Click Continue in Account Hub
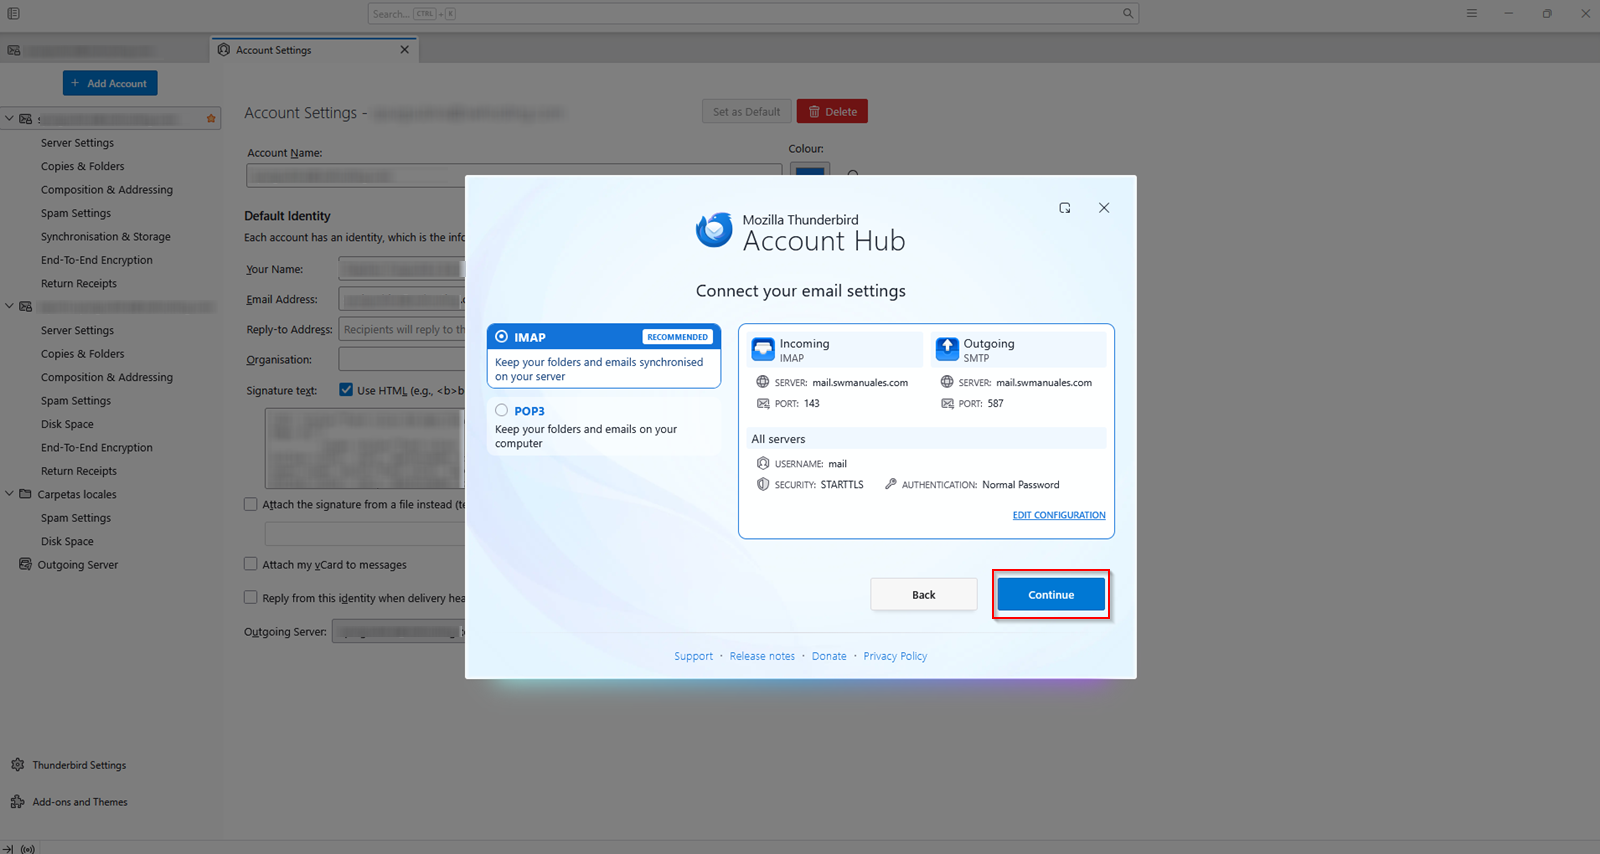 click(x=1051, y=594)
